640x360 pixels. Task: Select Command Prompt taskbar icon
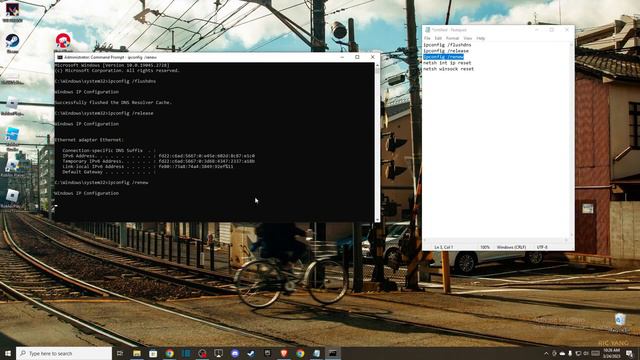click(333, 353)
